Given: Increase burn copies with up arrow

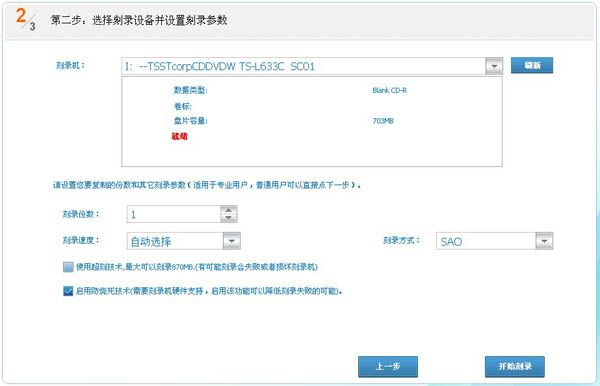Looking at the screenshot, I should [228, 210].
